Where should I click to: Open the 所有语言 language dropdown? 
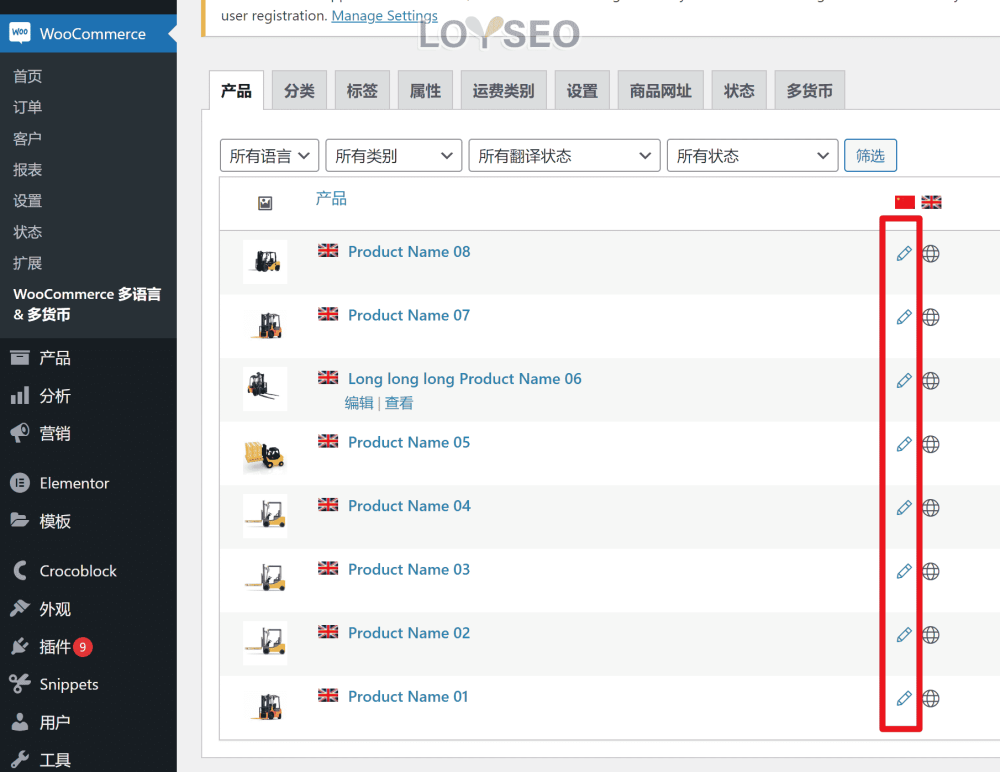[269, 156]
